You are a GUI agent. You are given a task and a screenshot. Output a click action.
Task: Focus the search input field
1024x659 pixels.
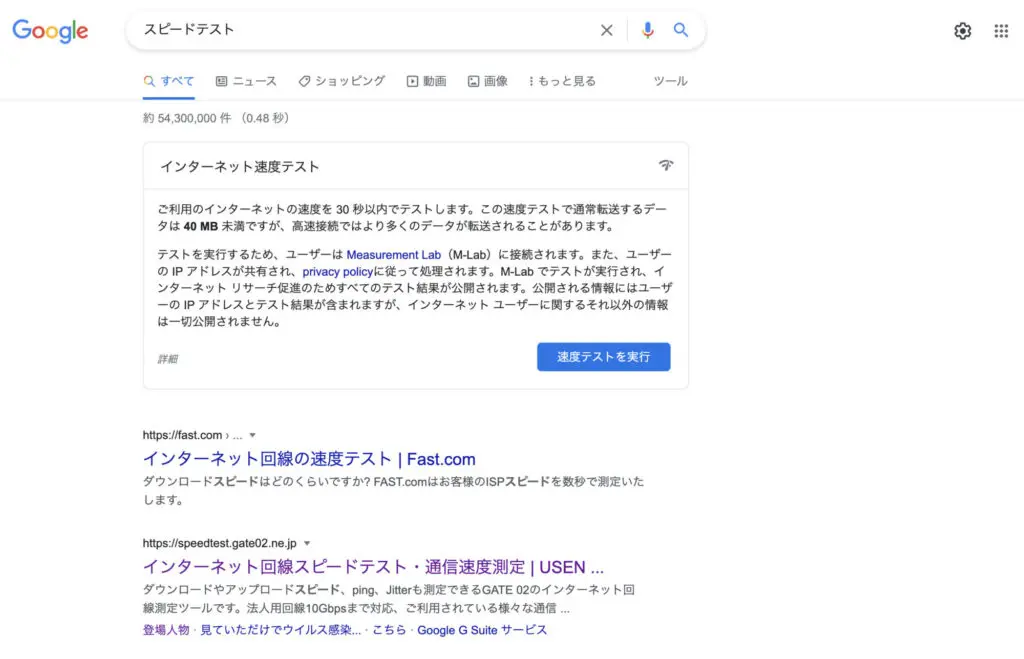[360, 30]
